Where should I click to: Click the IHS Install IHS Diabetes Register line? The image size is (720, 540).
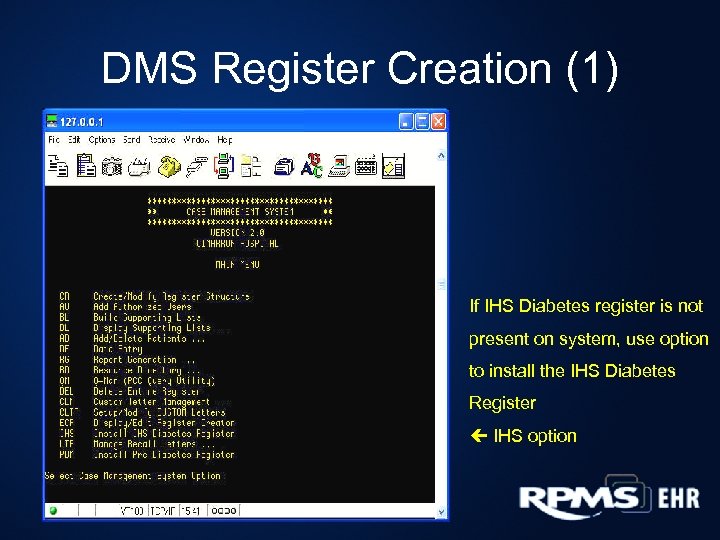point(147,433)
